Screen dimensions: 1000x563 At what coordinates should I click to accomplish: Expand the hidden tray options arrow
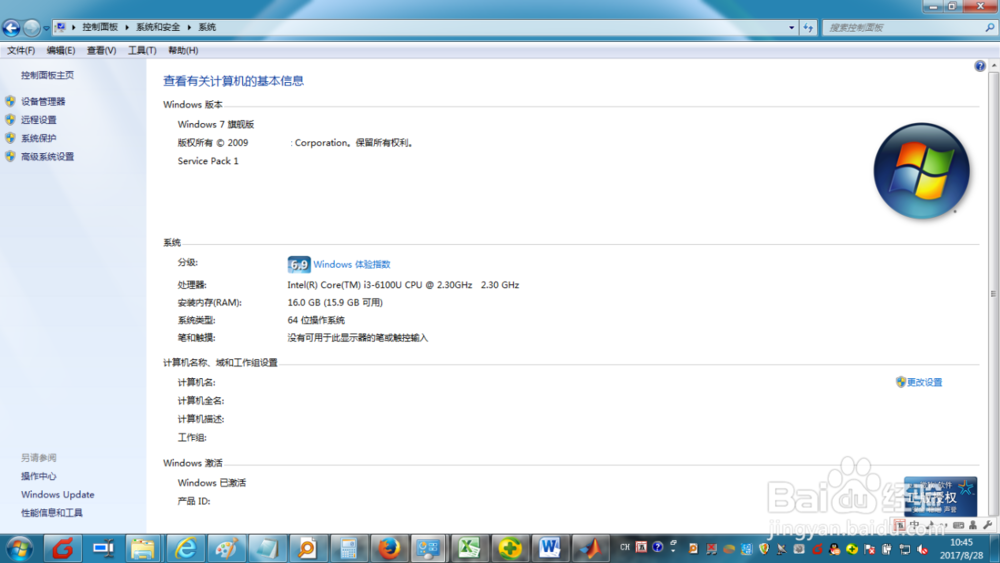[673, 550]
